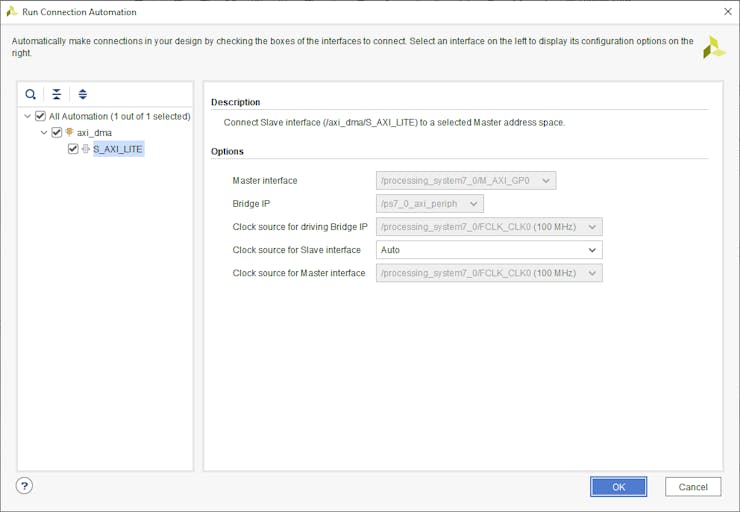Viewport: 740px width, 512px height.
Task: Close the Run Connection Automation dialog
Action: coord(727,12)
